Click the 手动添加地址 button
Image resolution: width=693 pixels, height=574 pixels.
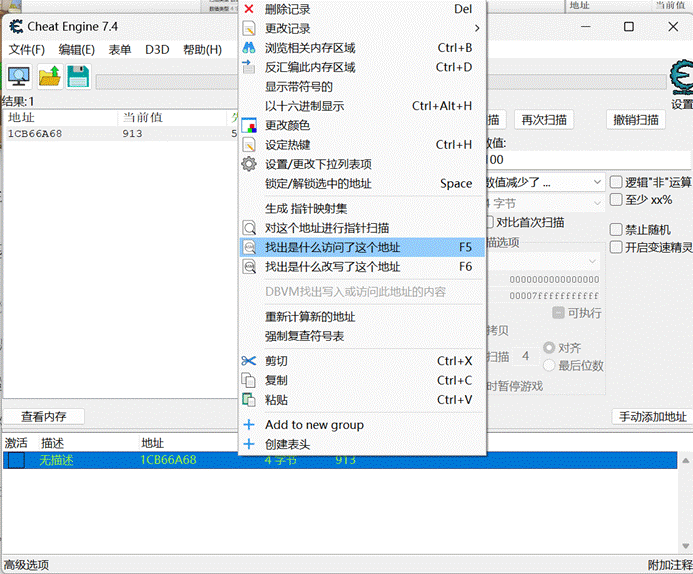click(652, 416)
